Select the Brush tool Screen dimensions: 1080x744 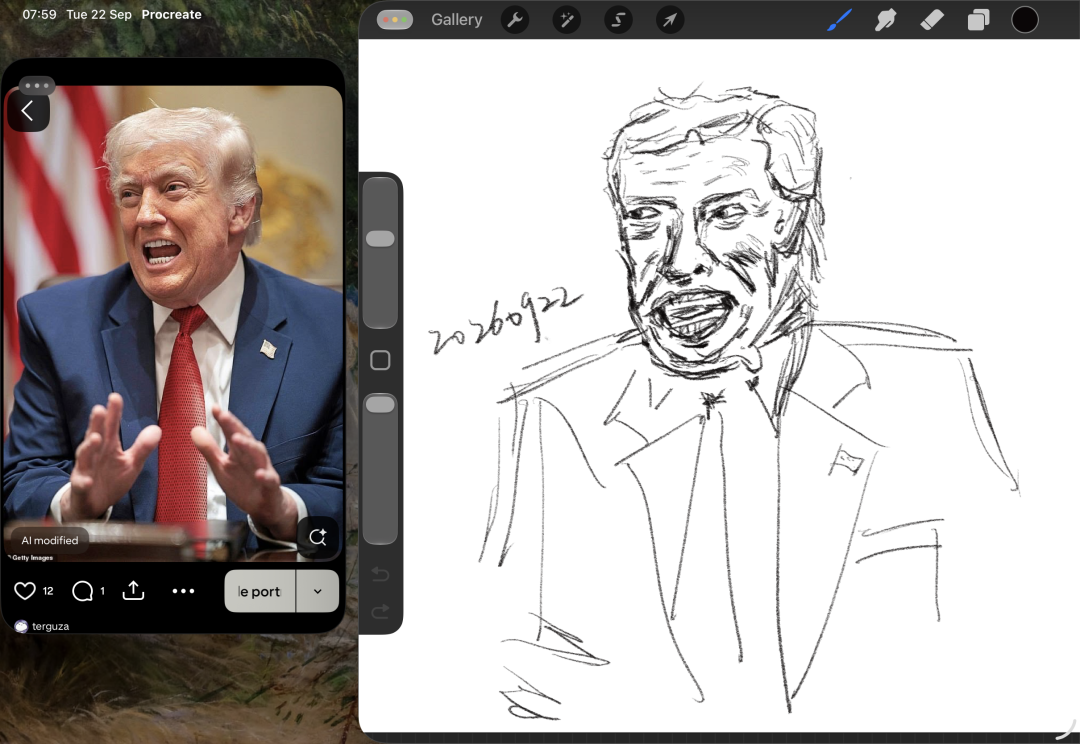click(x=839, y=20)
